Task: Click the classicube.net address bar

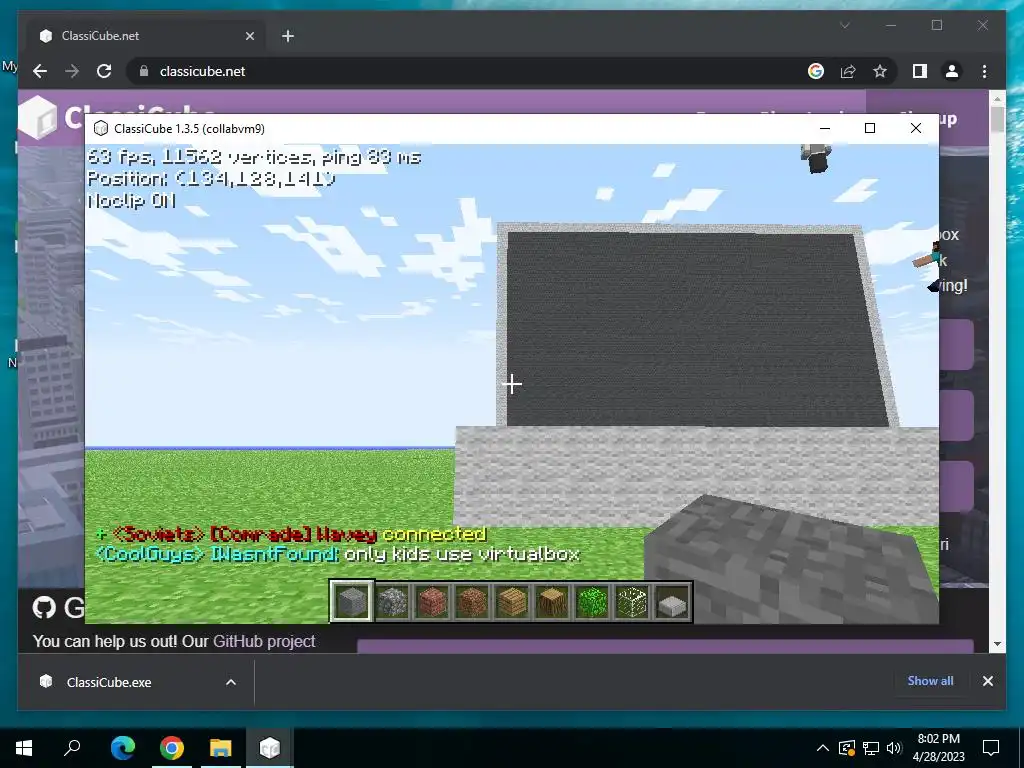Action: (x=470, y=71)
